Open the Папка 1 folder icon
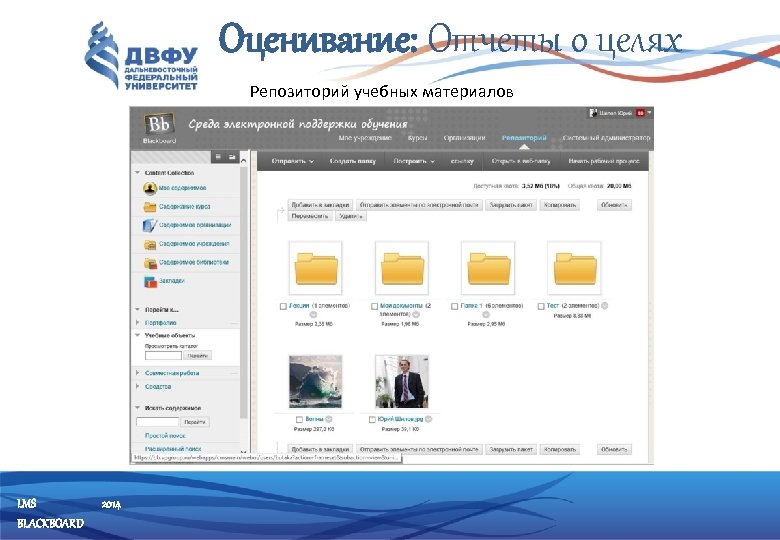780x540 pixels. [488, 268]
